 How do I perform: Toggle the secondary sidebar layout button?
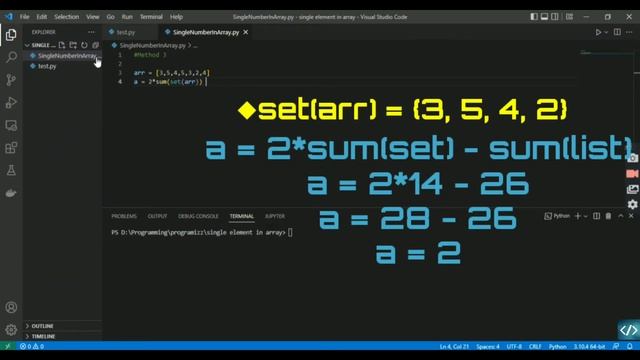pyautogui.click(x=555, y=17)
